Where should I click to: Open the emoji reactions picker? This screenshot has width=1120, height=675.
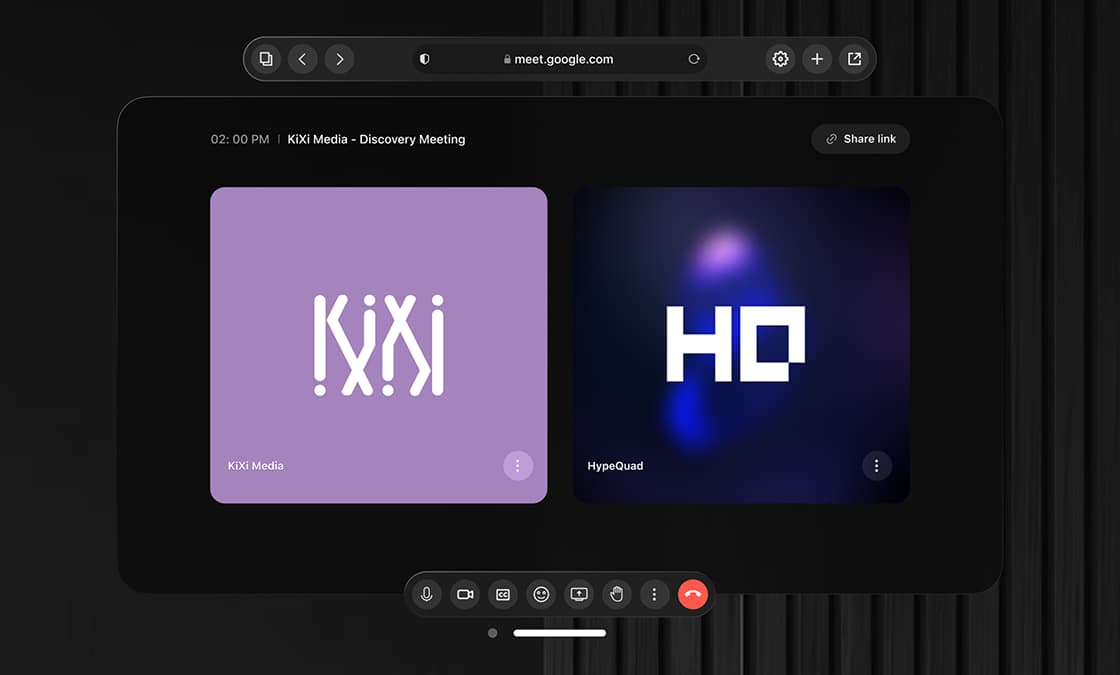point(541,594)
